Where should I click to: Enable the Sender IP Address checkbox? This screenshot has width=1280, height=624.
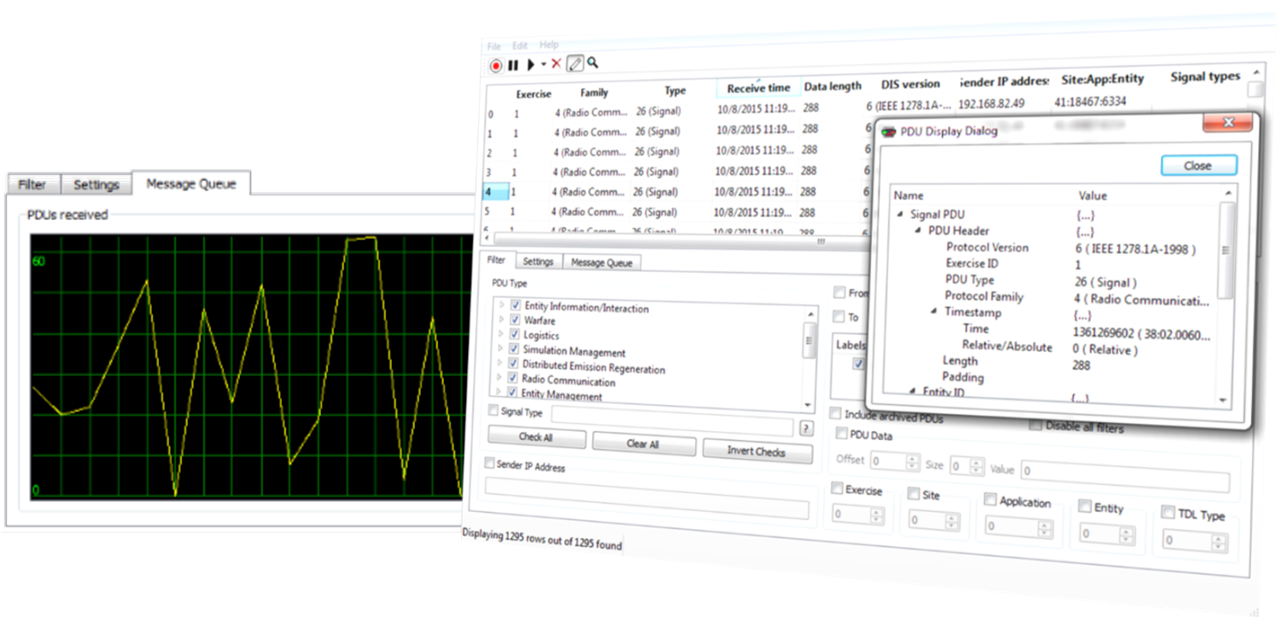489,464
